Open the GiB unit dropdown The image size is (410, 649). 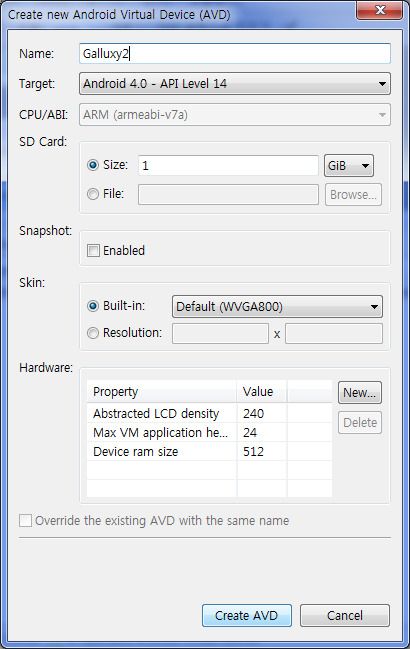click(349, 166)
